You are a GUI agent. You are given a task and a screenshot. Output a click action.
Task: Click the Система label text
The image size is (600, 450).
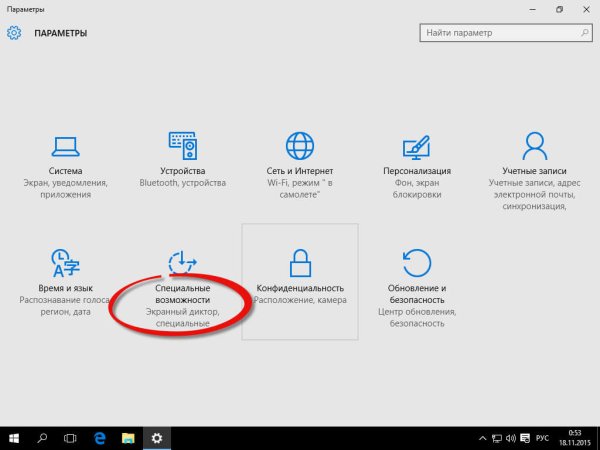[x=65, y=171]
